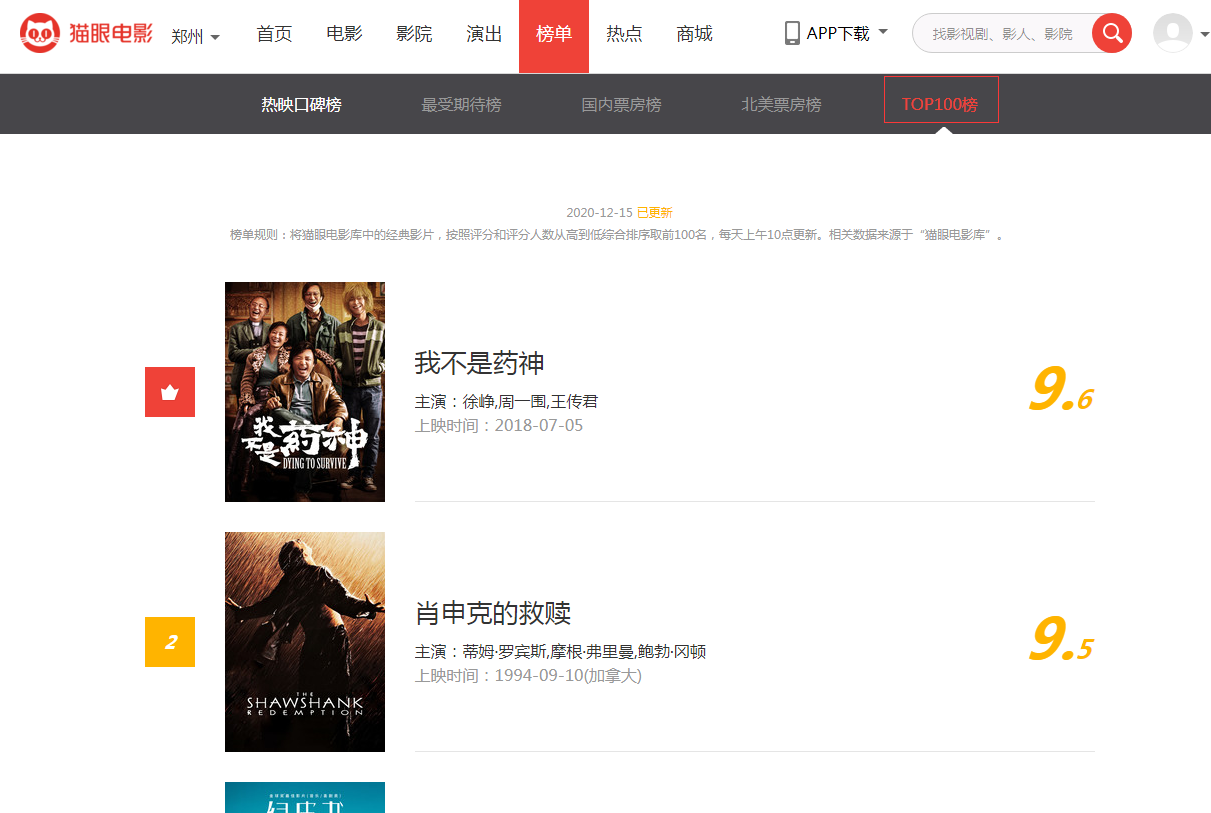The height and width of the screenshot is (813, 1211).
Task: Open the 我不是药神 title link
Action: pos(479,363)
